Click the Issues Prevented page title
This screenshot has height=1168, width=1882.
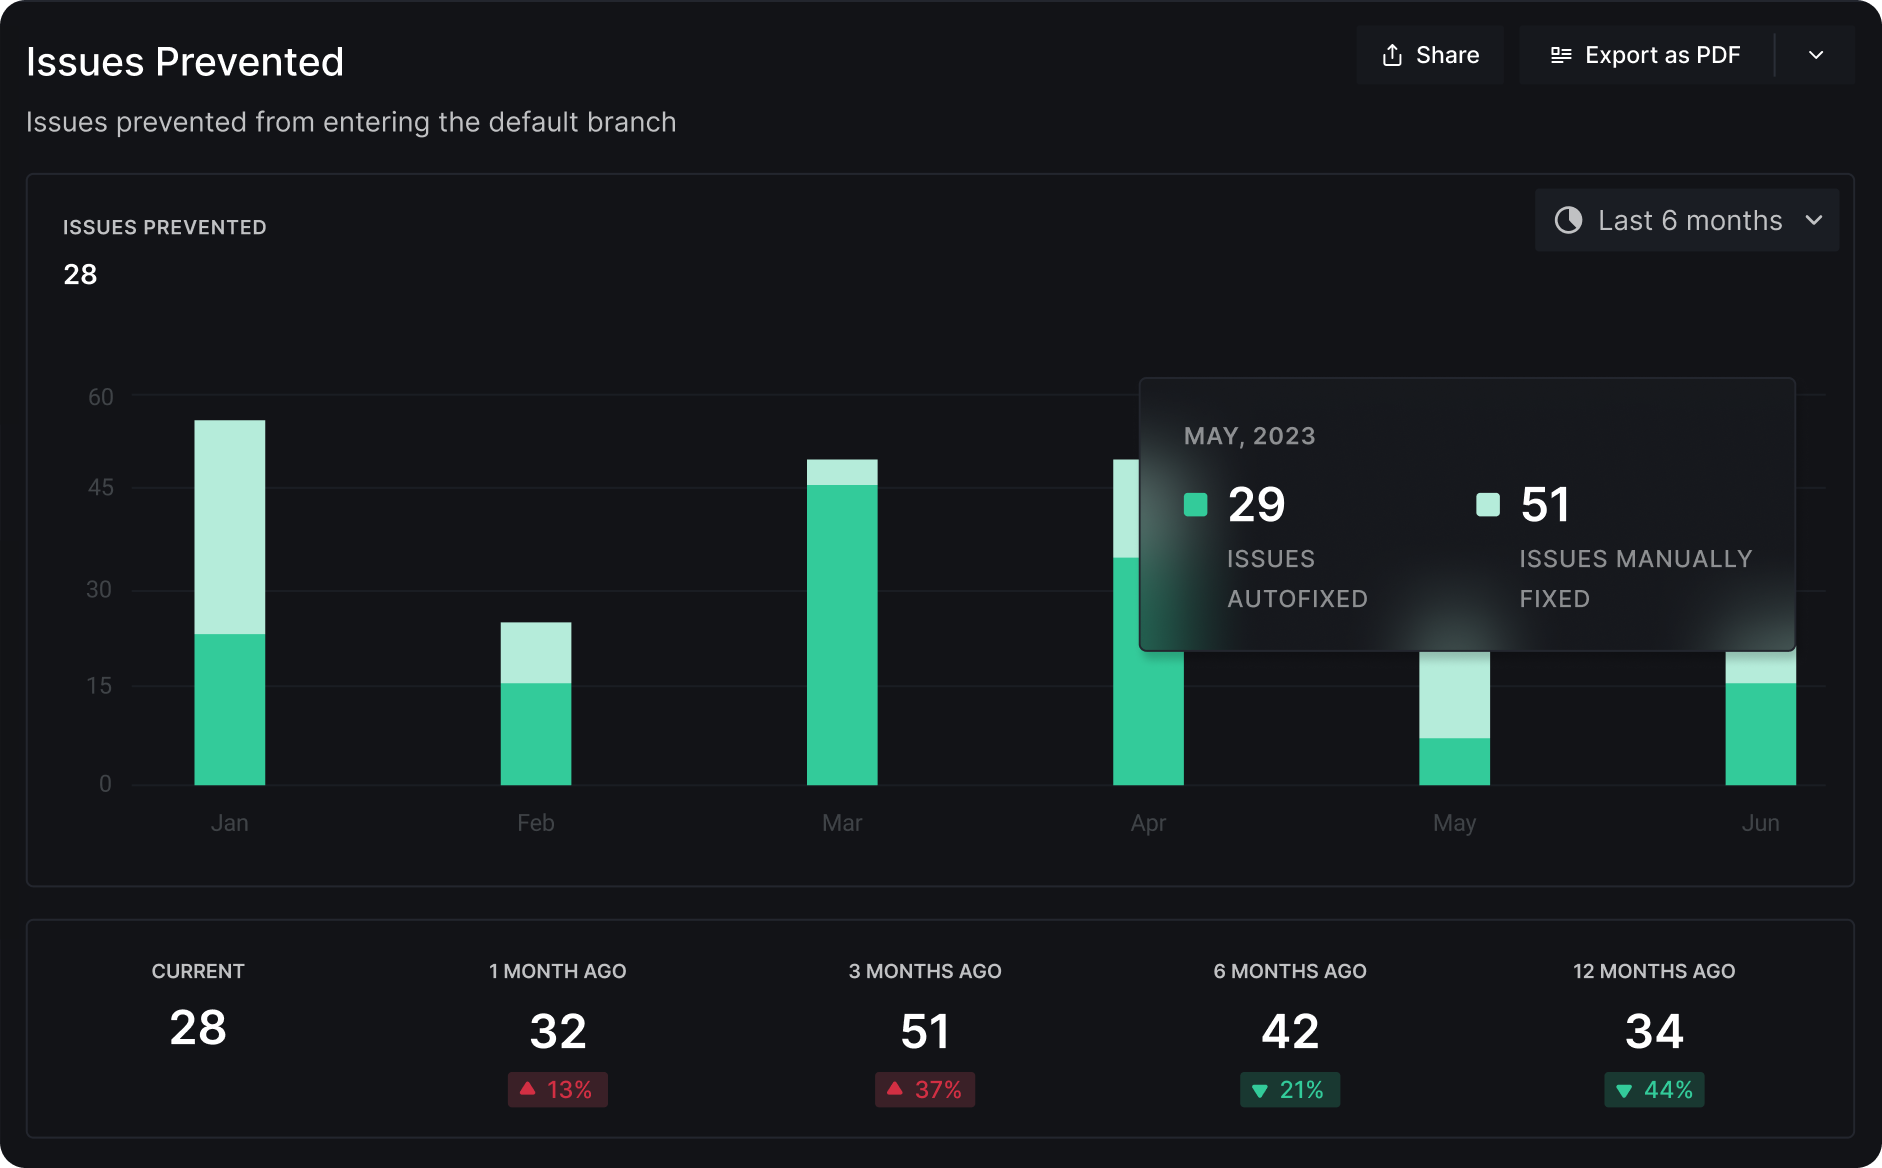(185, 62)
